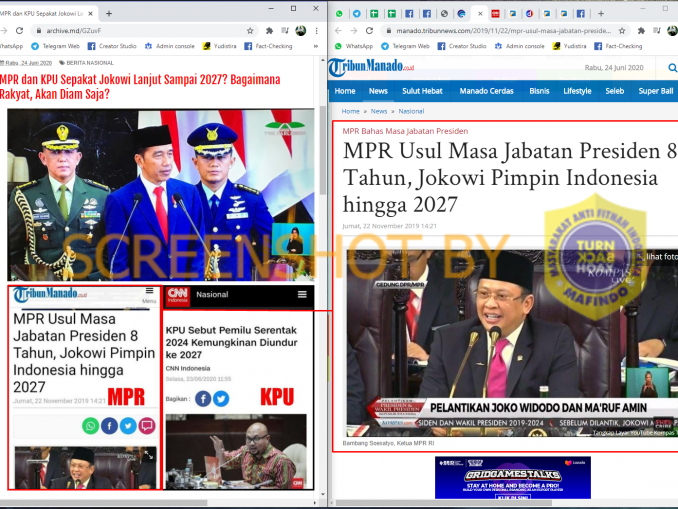678x509 pixels.
Task: Open Creator Studio bookmark in right browser
Action: pos(462,46)
